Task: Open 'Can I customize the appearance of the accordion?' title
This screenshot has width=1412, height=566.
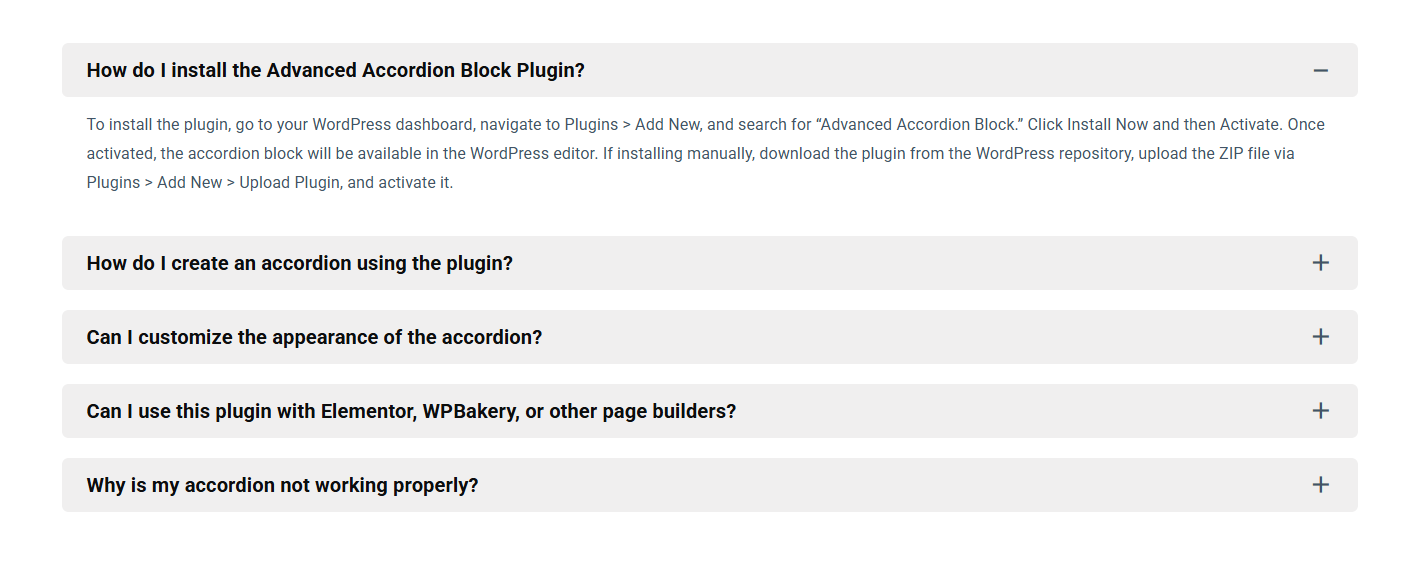Action: (x=314, y=337)
